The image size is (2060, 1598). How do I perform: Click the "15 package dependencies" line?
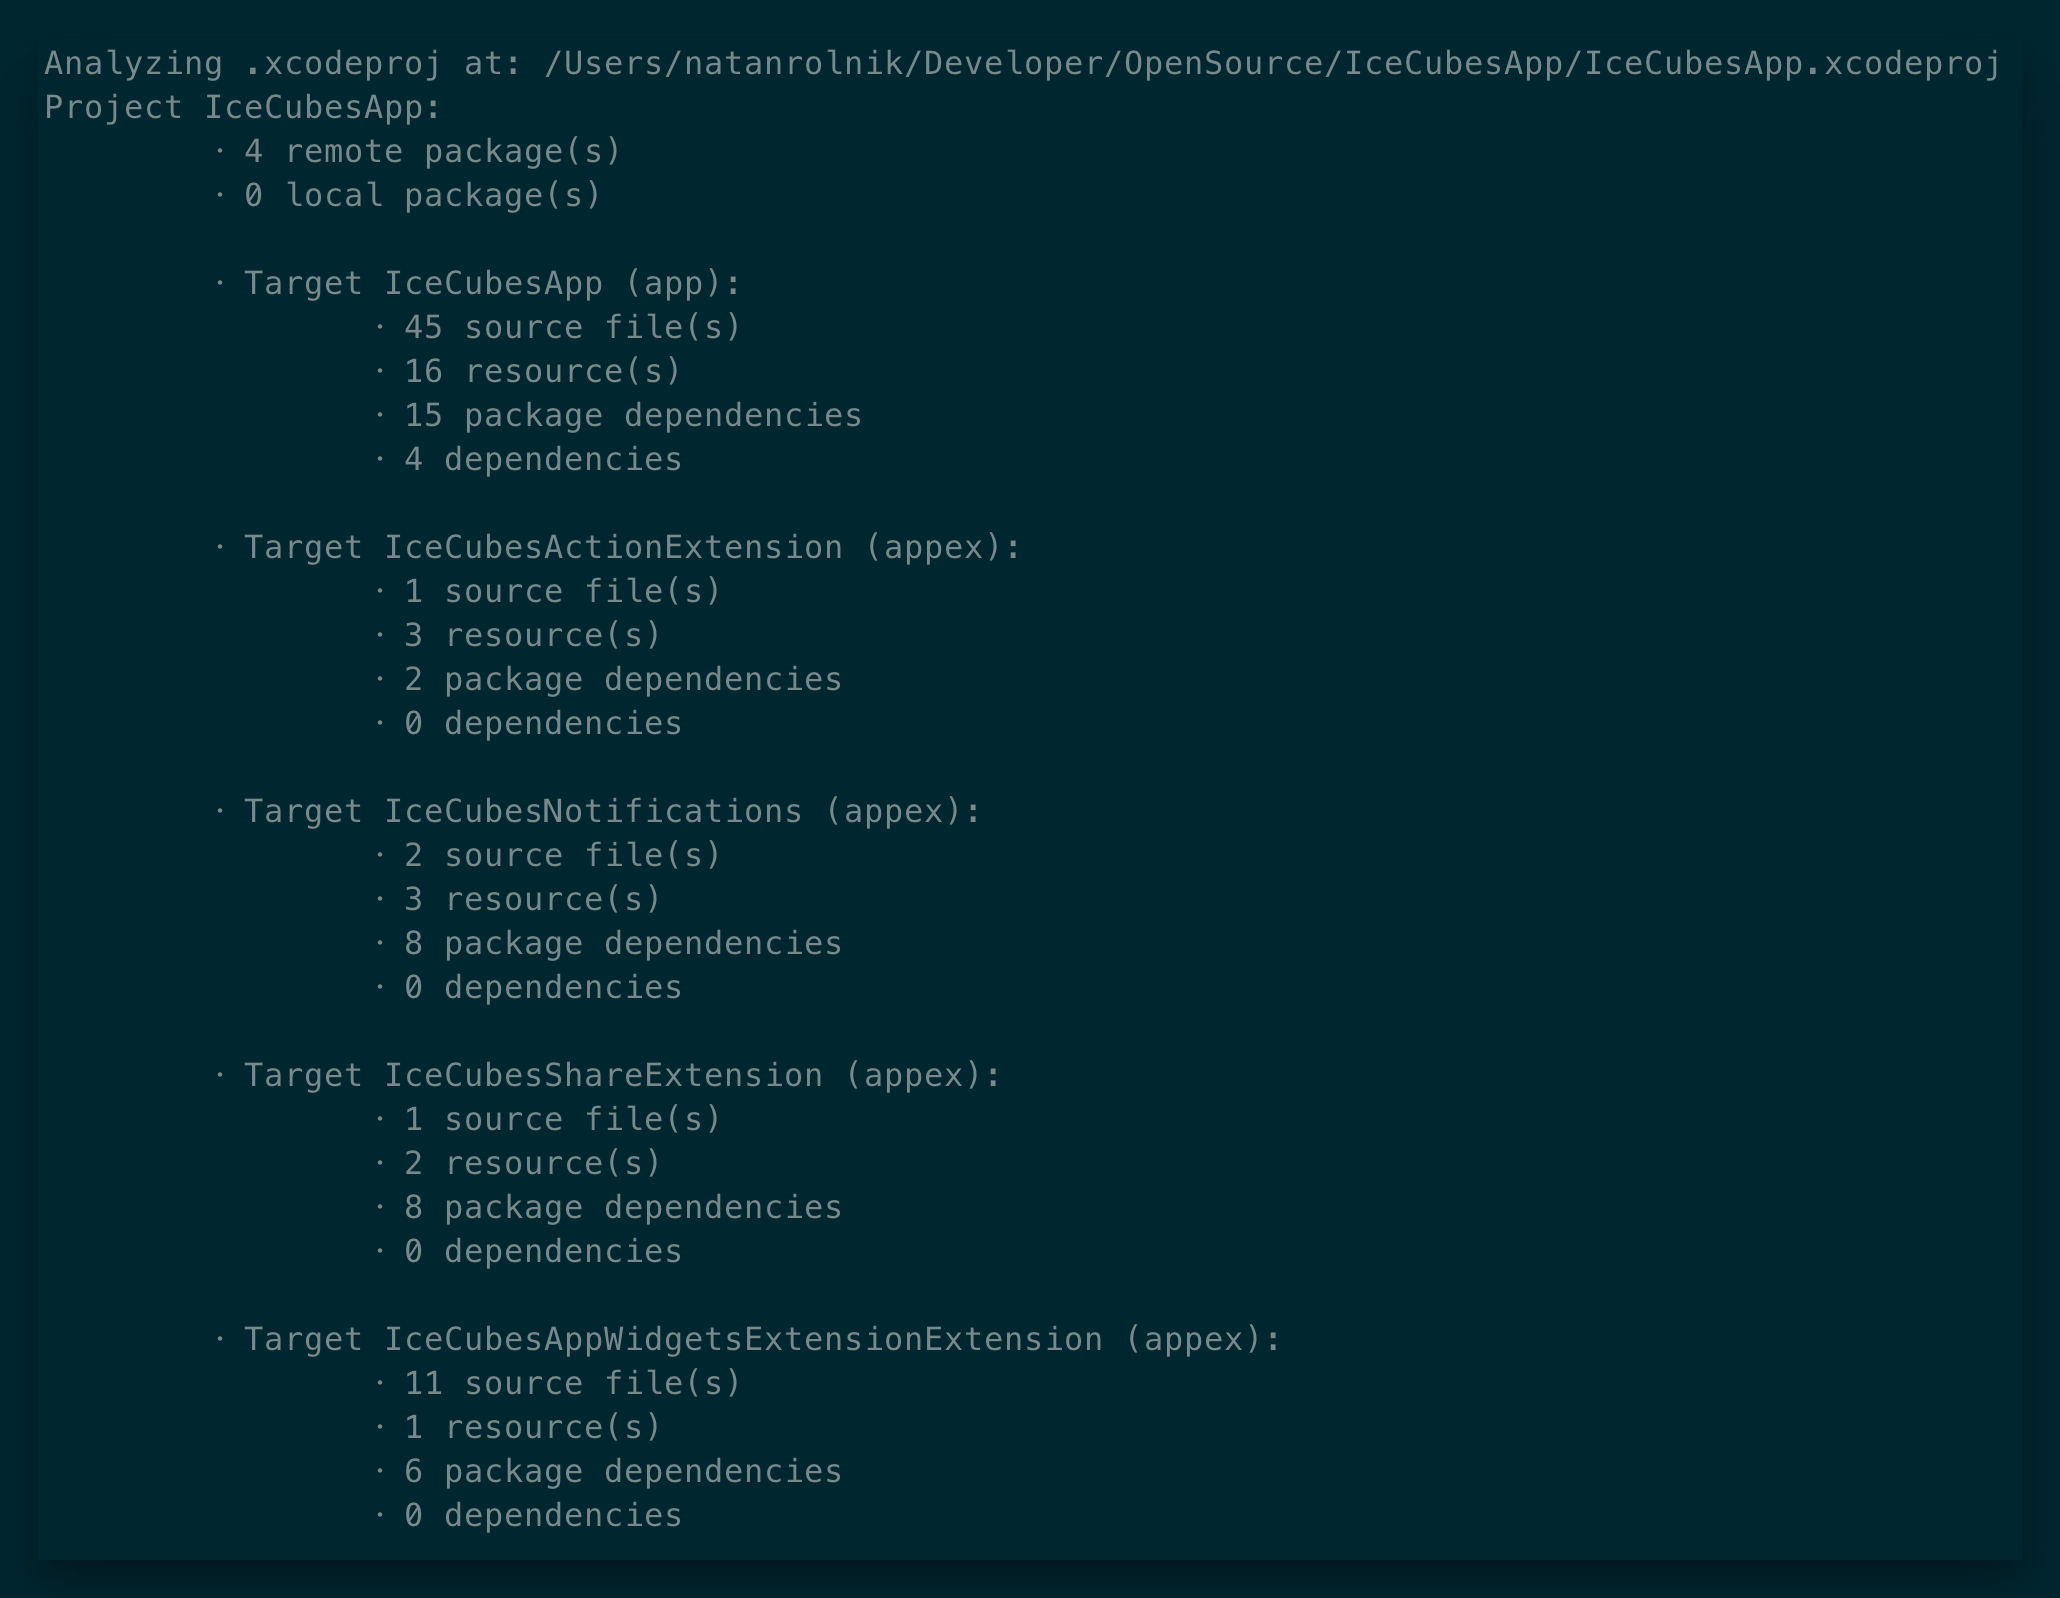click(x=632, y=416)
